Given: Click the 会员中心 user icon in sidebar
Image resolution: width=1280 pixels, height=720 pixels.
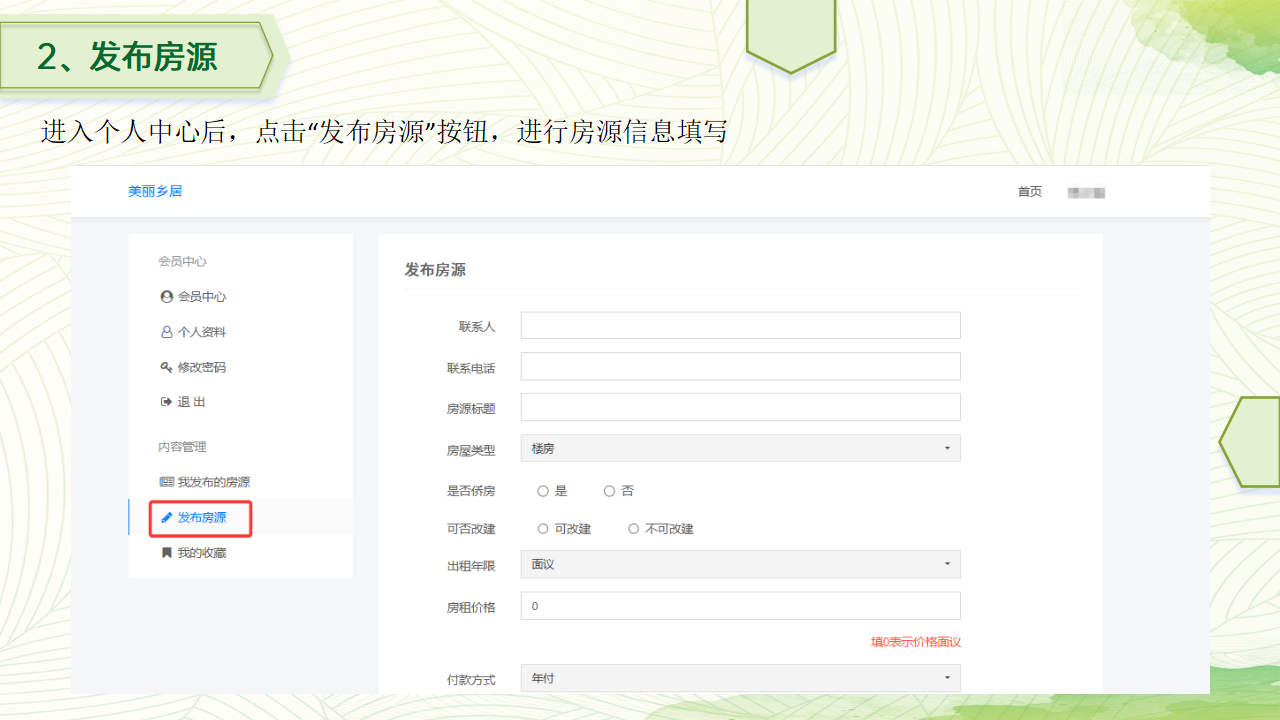Looking at the screenshot, I should pos(167,297).
